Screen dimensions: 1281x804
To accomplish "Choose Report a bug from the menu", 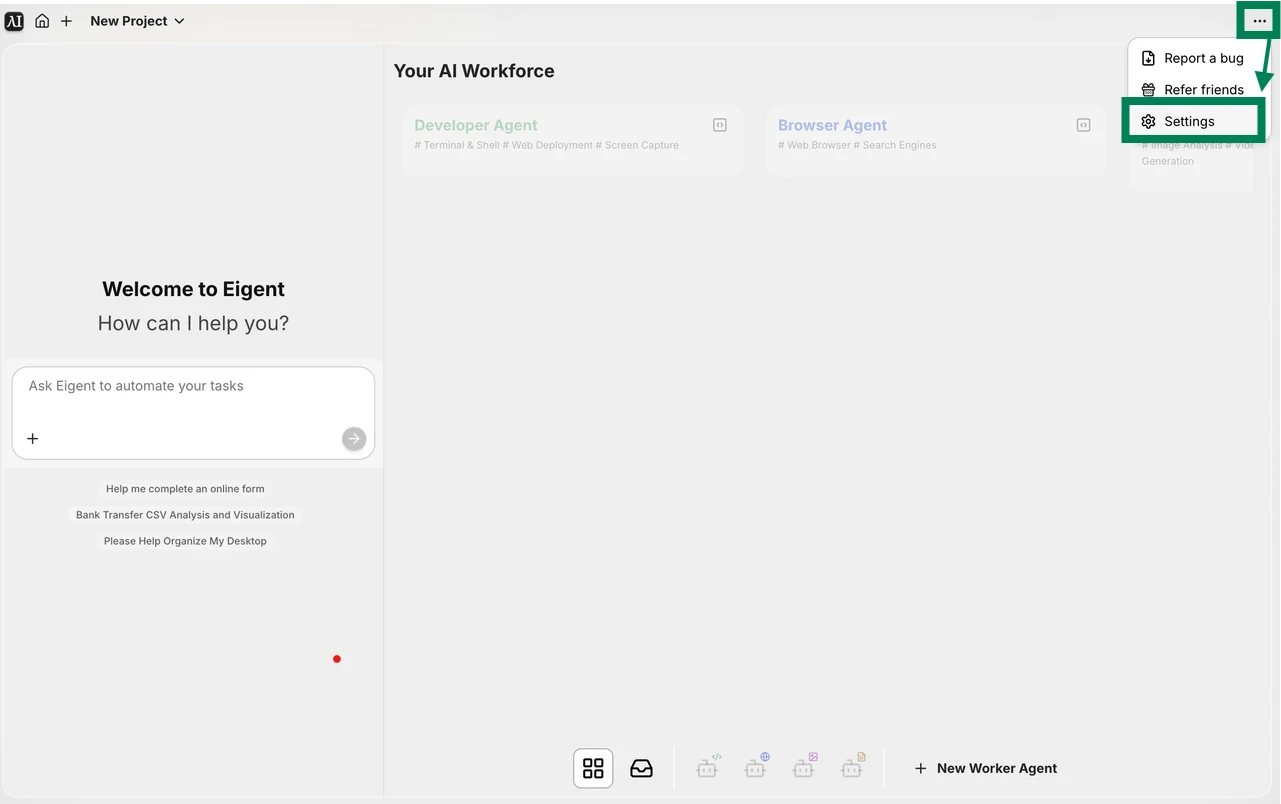I will click(1194, 58).
